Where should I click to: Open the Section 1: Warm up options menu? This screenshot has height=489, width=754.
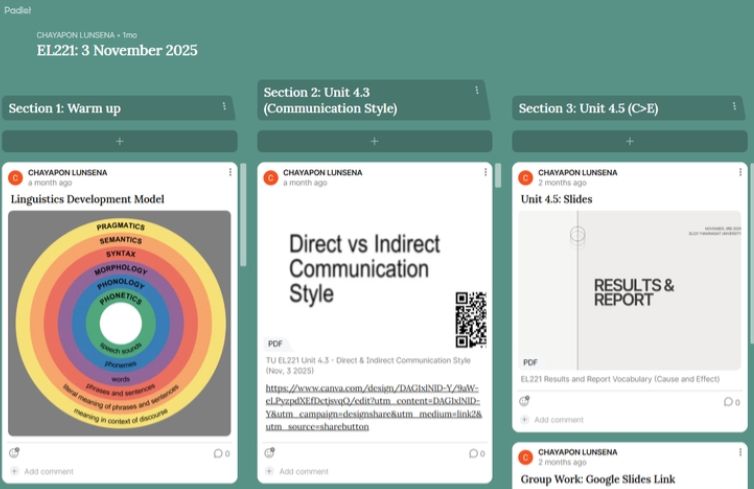coord(223,106)
